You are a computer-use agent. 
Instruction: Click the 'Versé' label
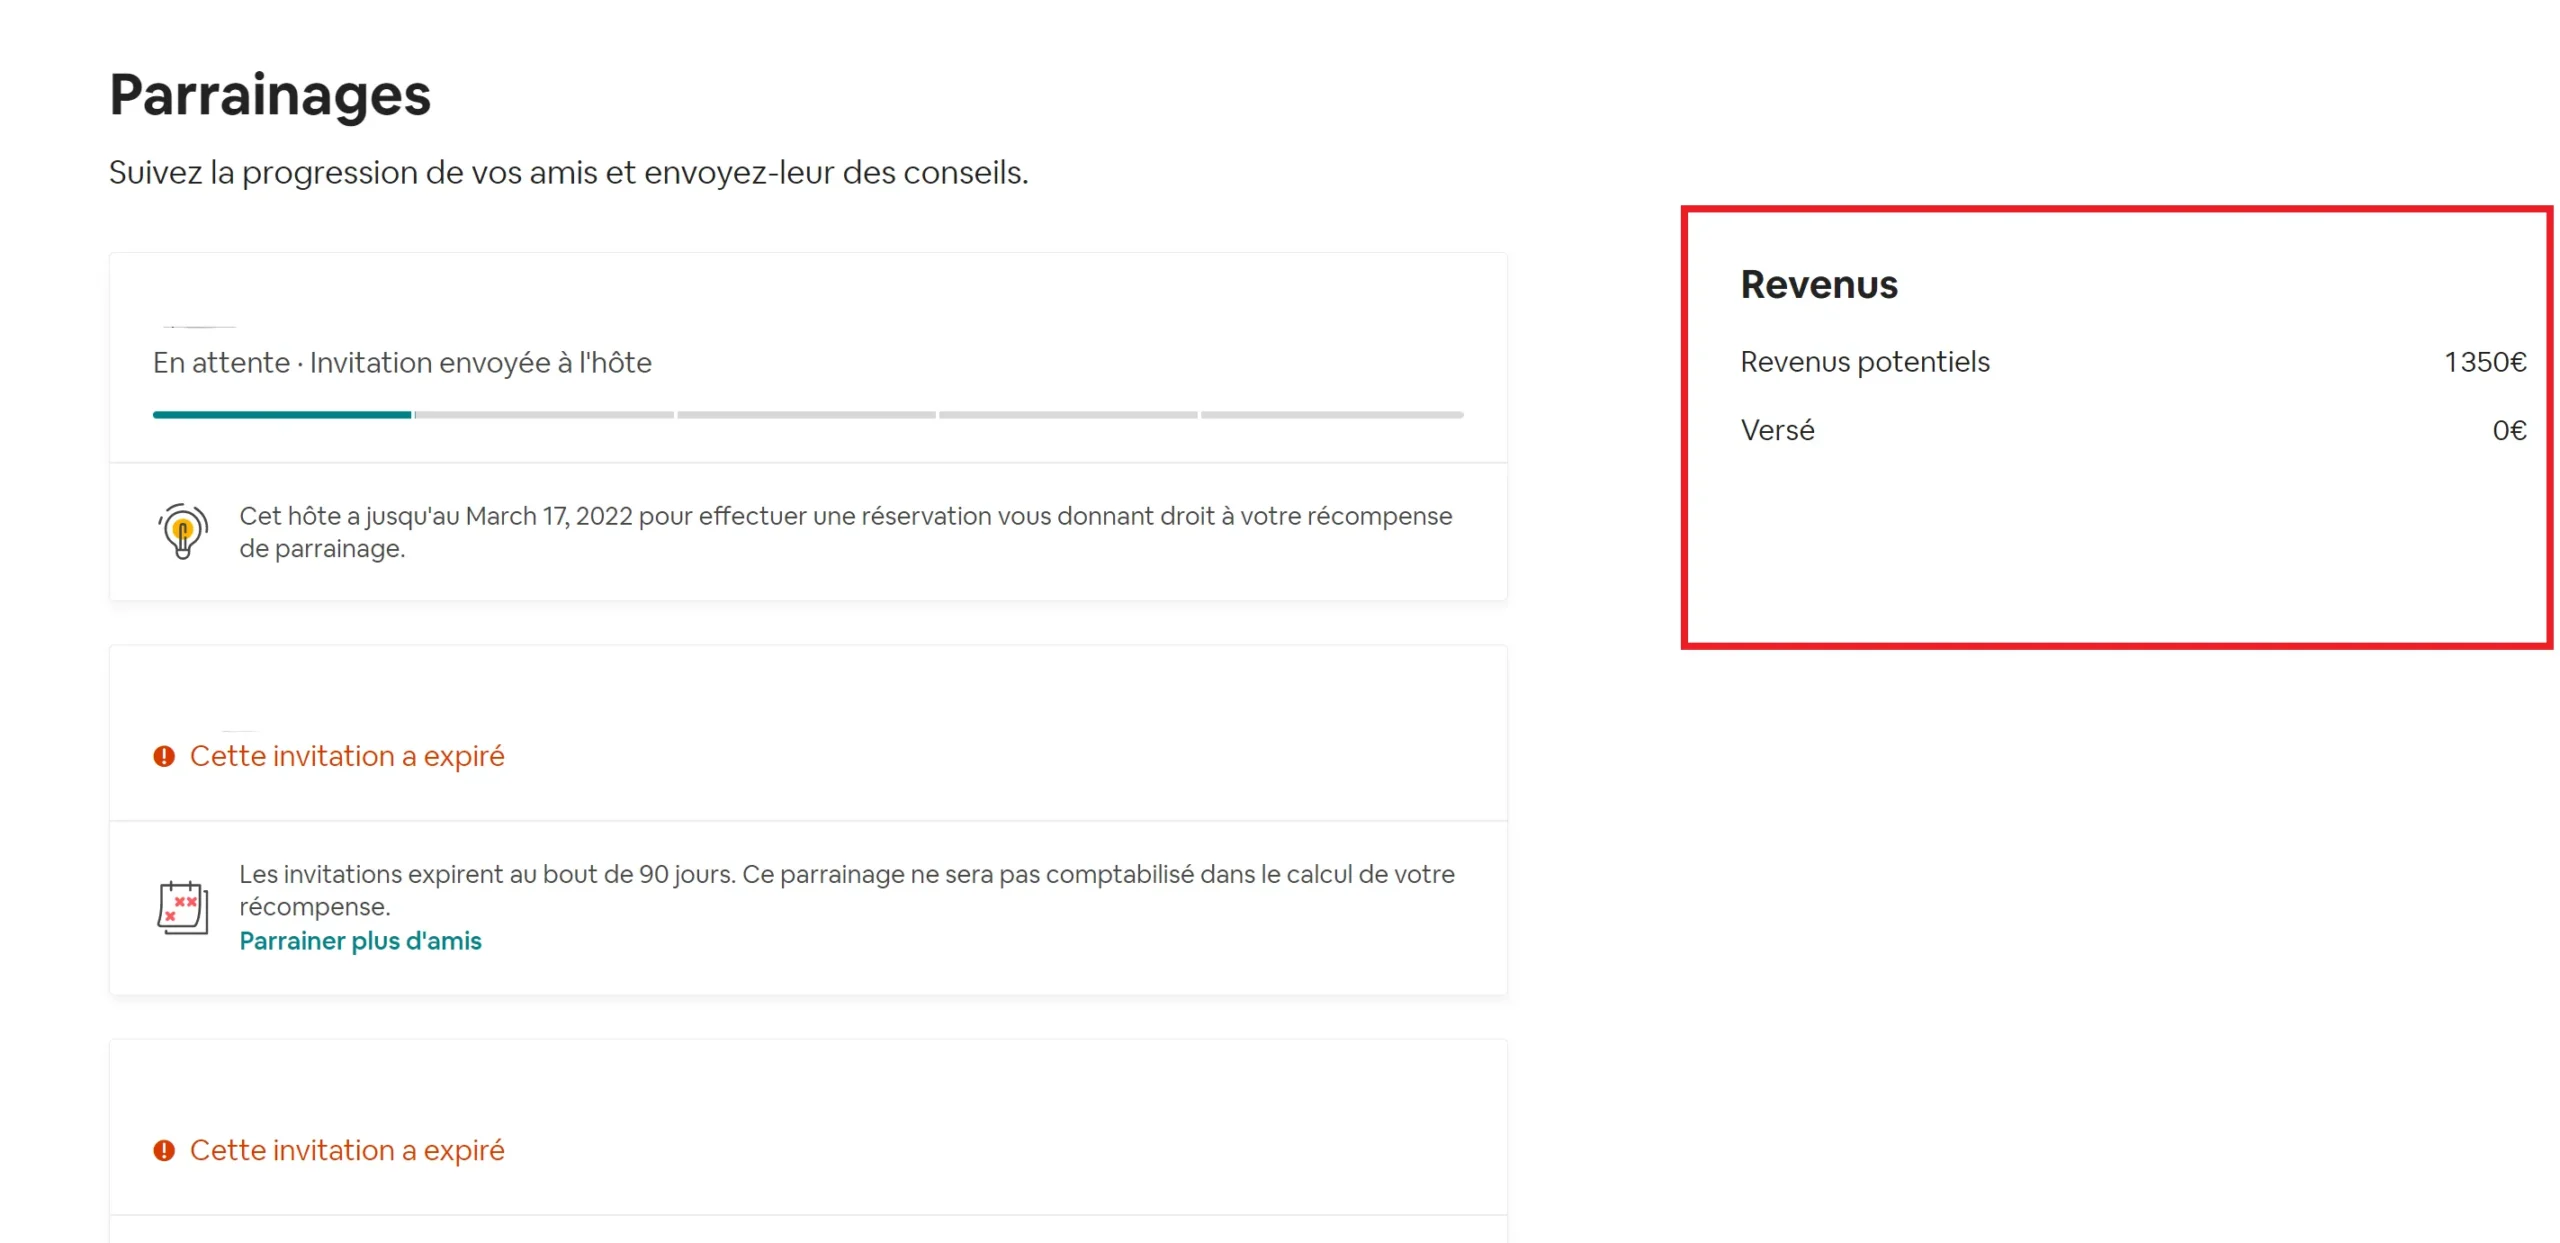1777,431
